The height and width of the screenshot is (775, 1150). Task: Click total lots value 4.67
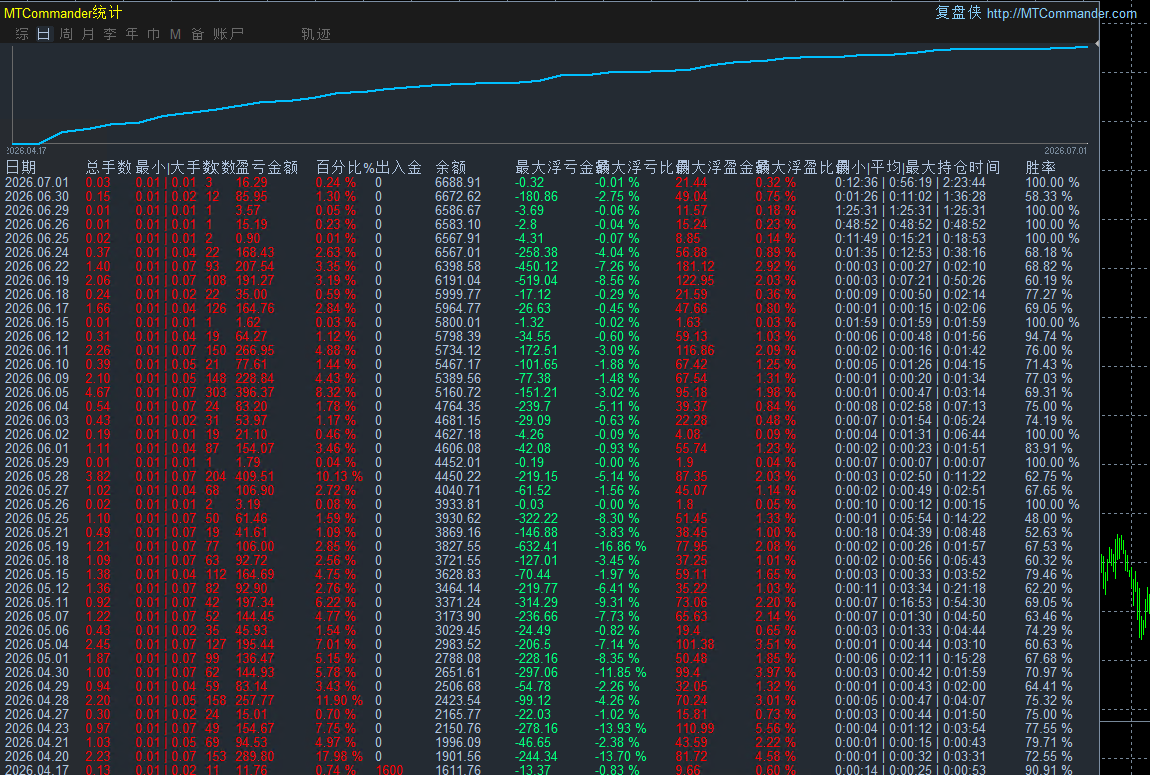point(98,392)
